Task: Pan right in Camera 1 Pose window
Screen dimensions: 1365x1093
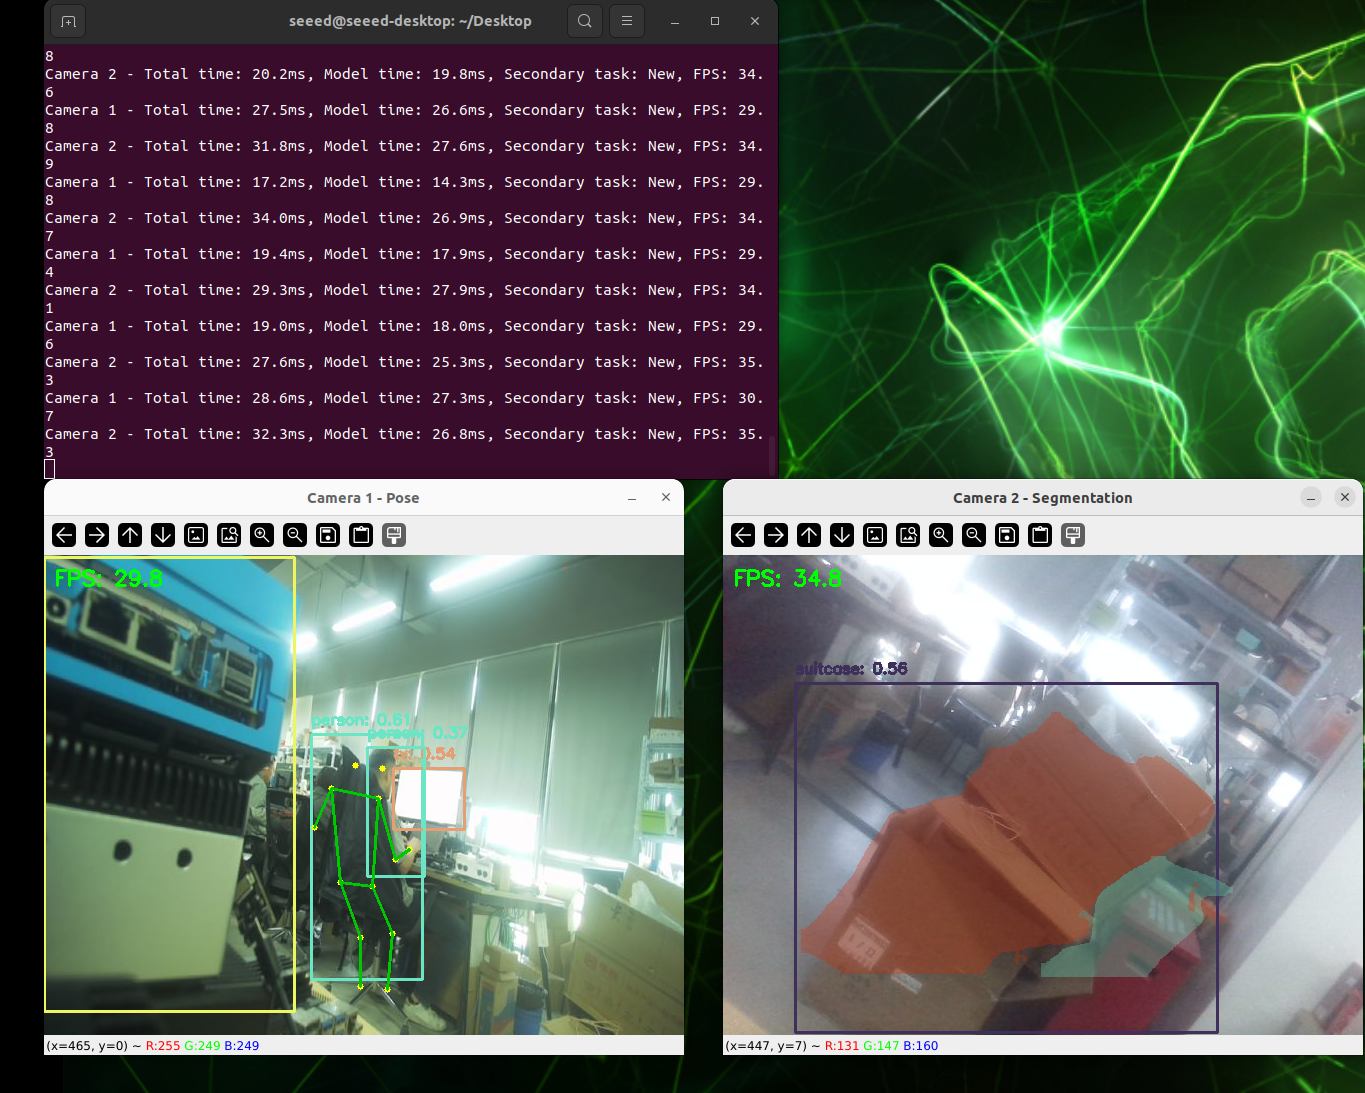Action: click(97, 535)
